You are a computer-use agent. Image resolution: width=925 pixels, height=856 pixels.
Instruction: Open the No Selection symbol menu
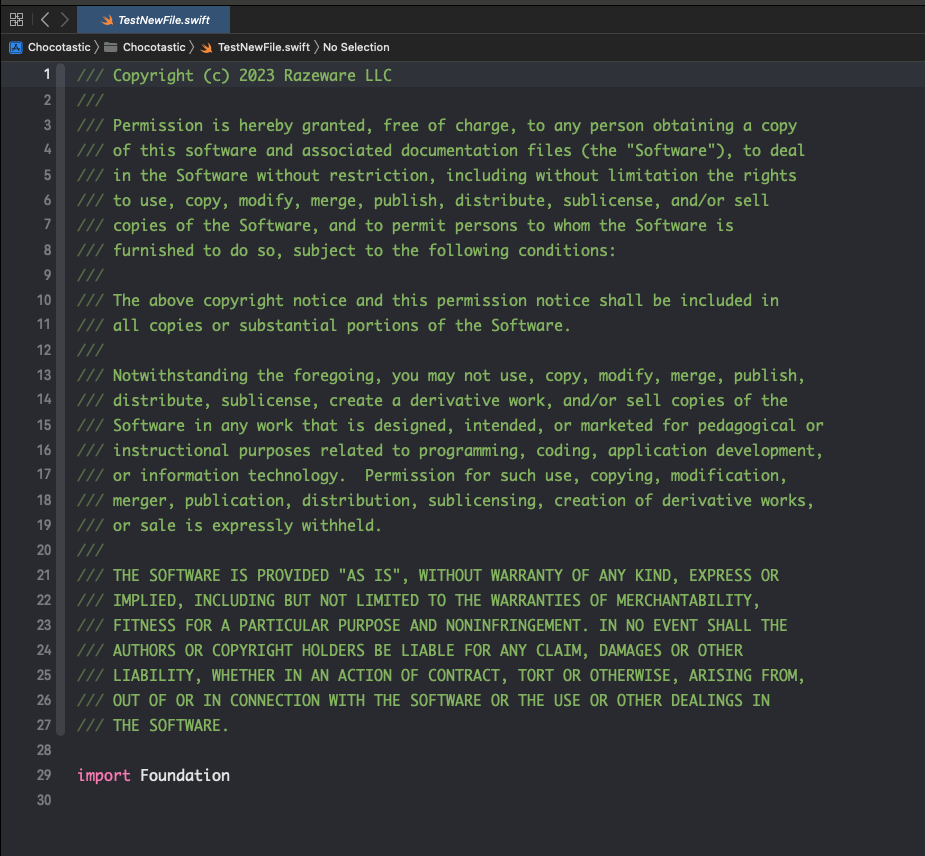pyautogui.click(x=356, y=47)
